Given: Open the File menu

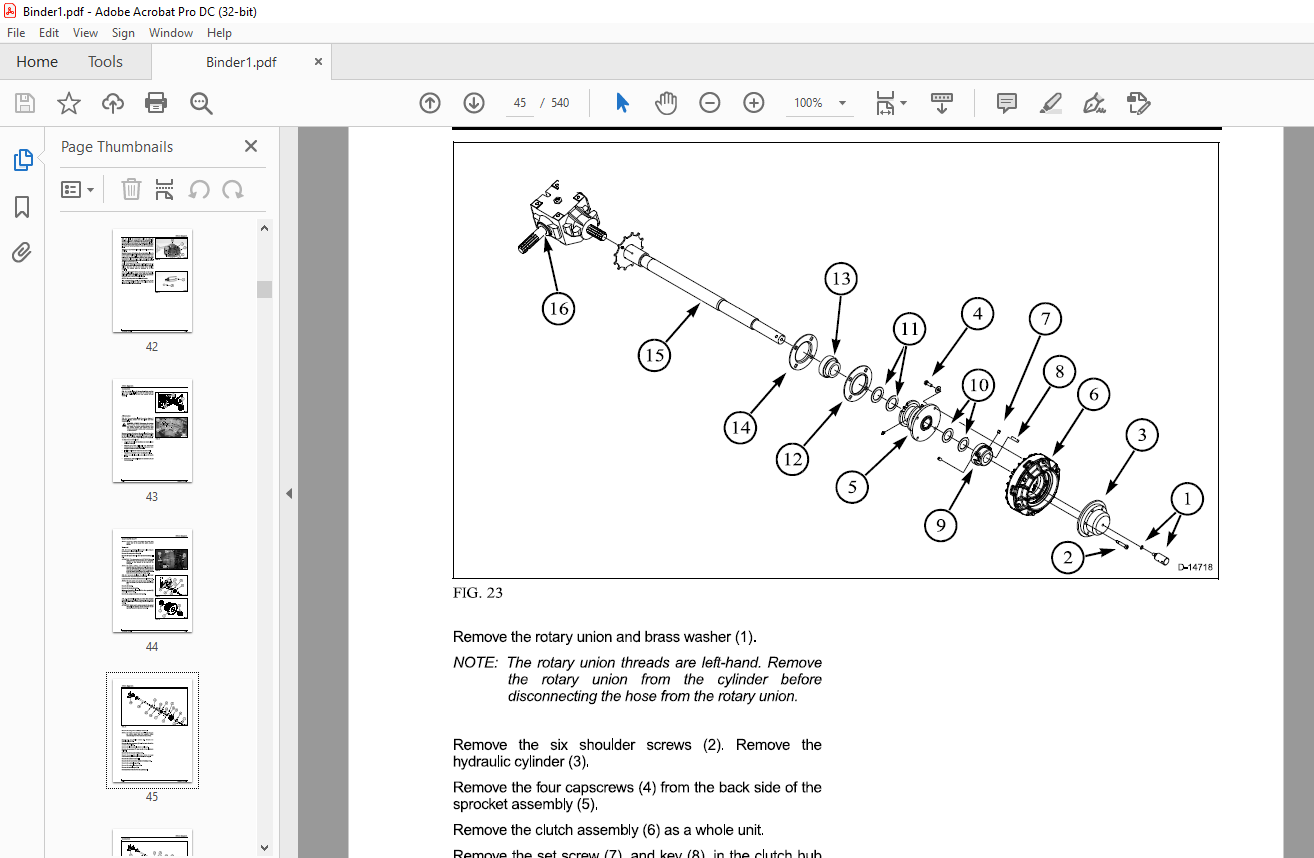Looking at the screenshot, I should pyautogui.click(x=16, y=33).
